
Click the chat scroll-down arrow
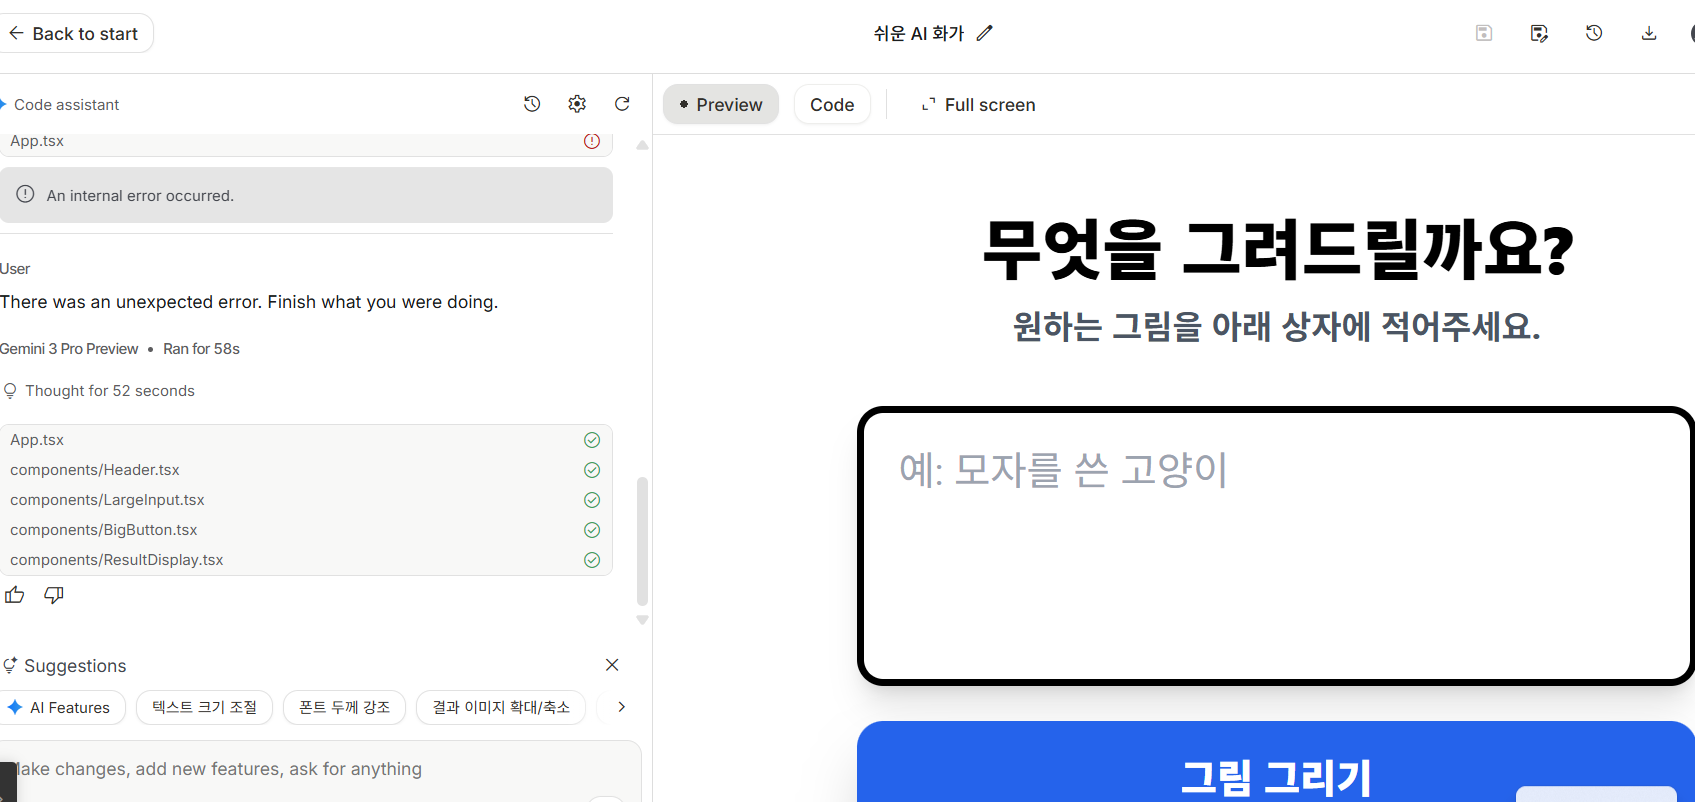coord(643,620)
